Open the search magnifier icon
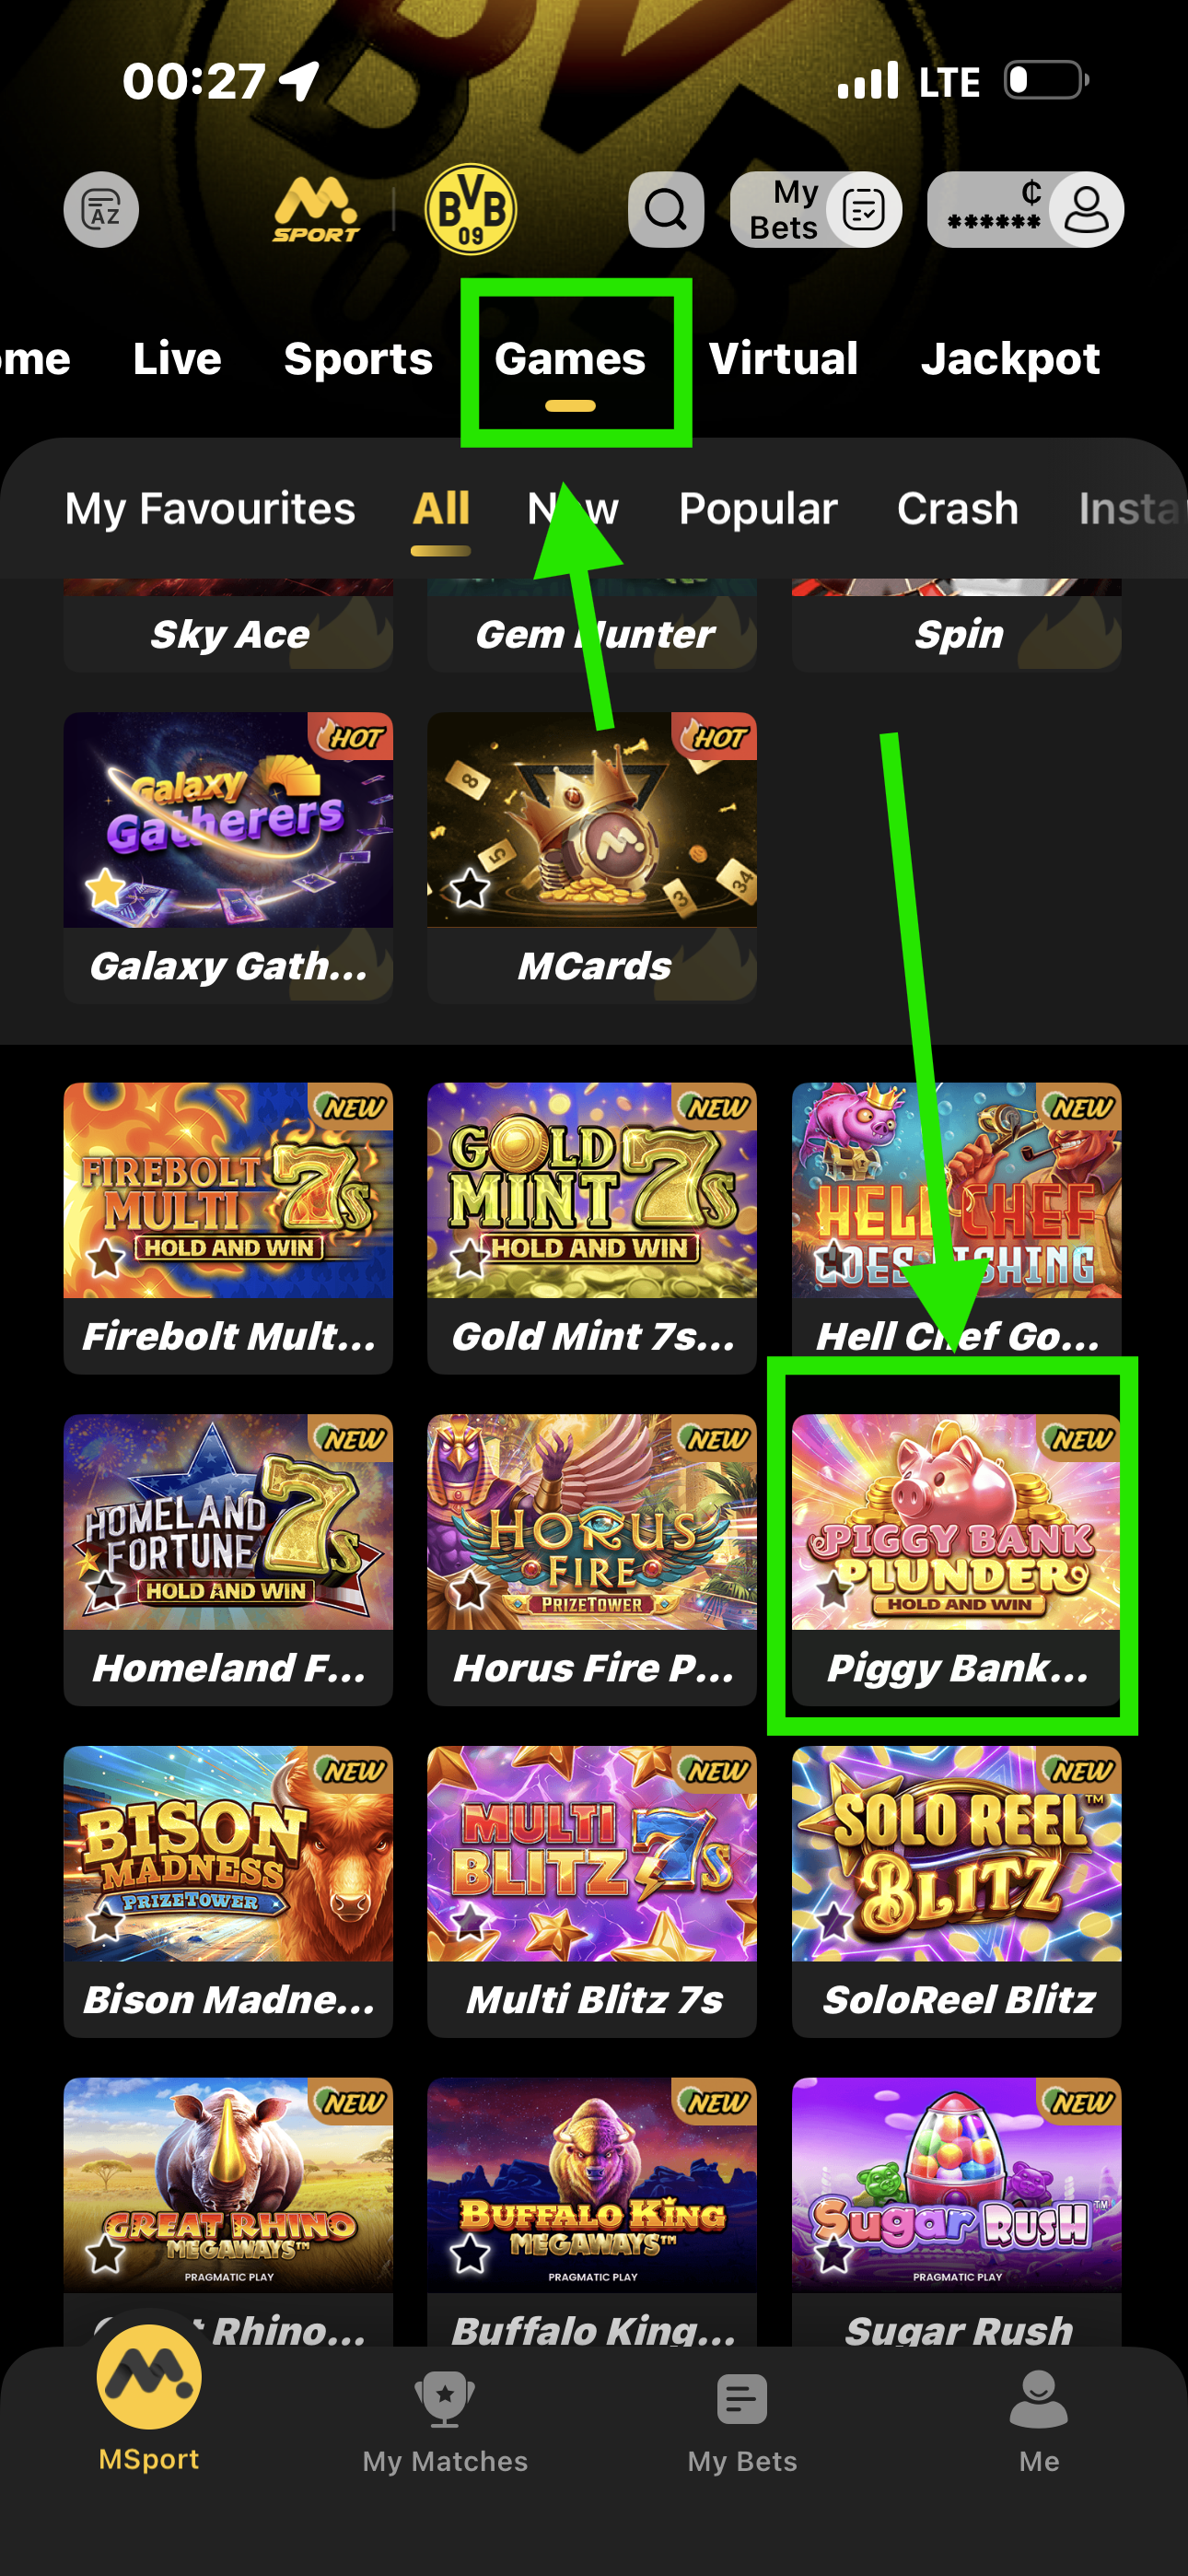Image resolution: width=1188 pixels, height=2576 pixels. pyautogui.click(x=665, y=210)
